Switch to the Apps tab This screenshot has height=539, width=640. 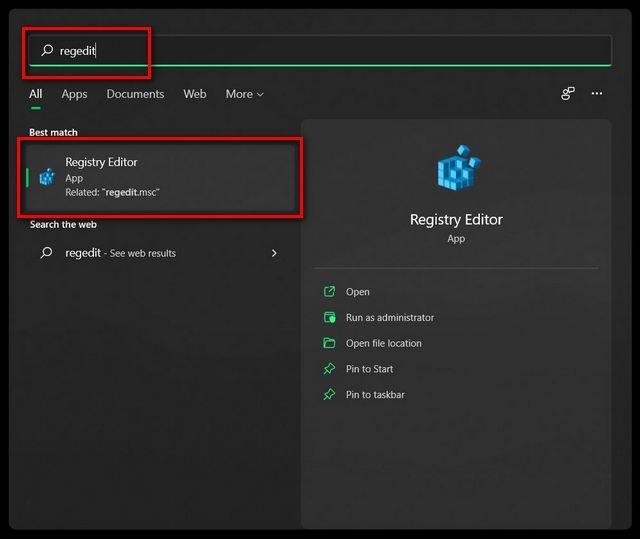(74, 94)
